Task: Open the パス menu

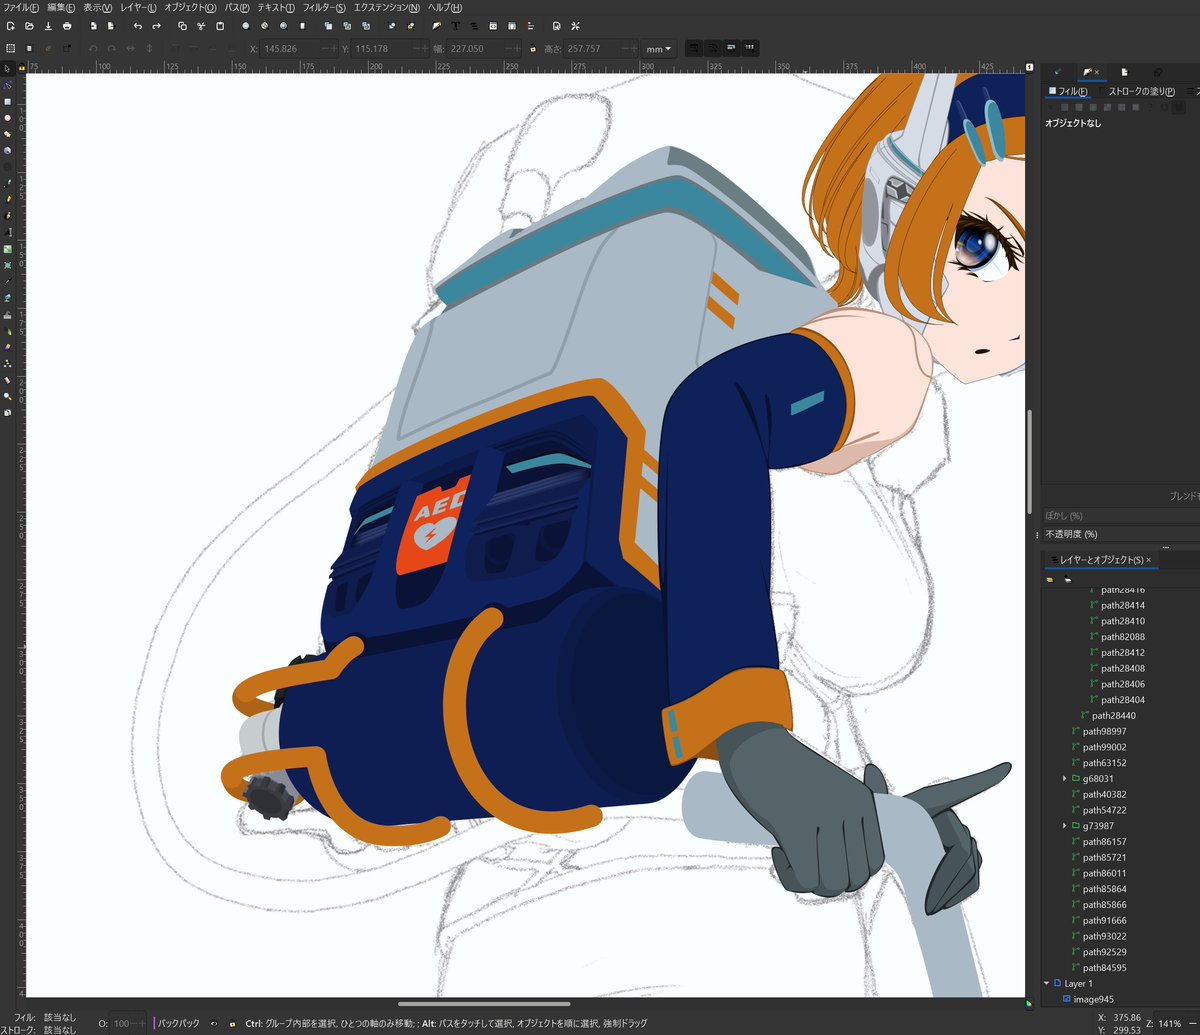Action: [236, 7]
